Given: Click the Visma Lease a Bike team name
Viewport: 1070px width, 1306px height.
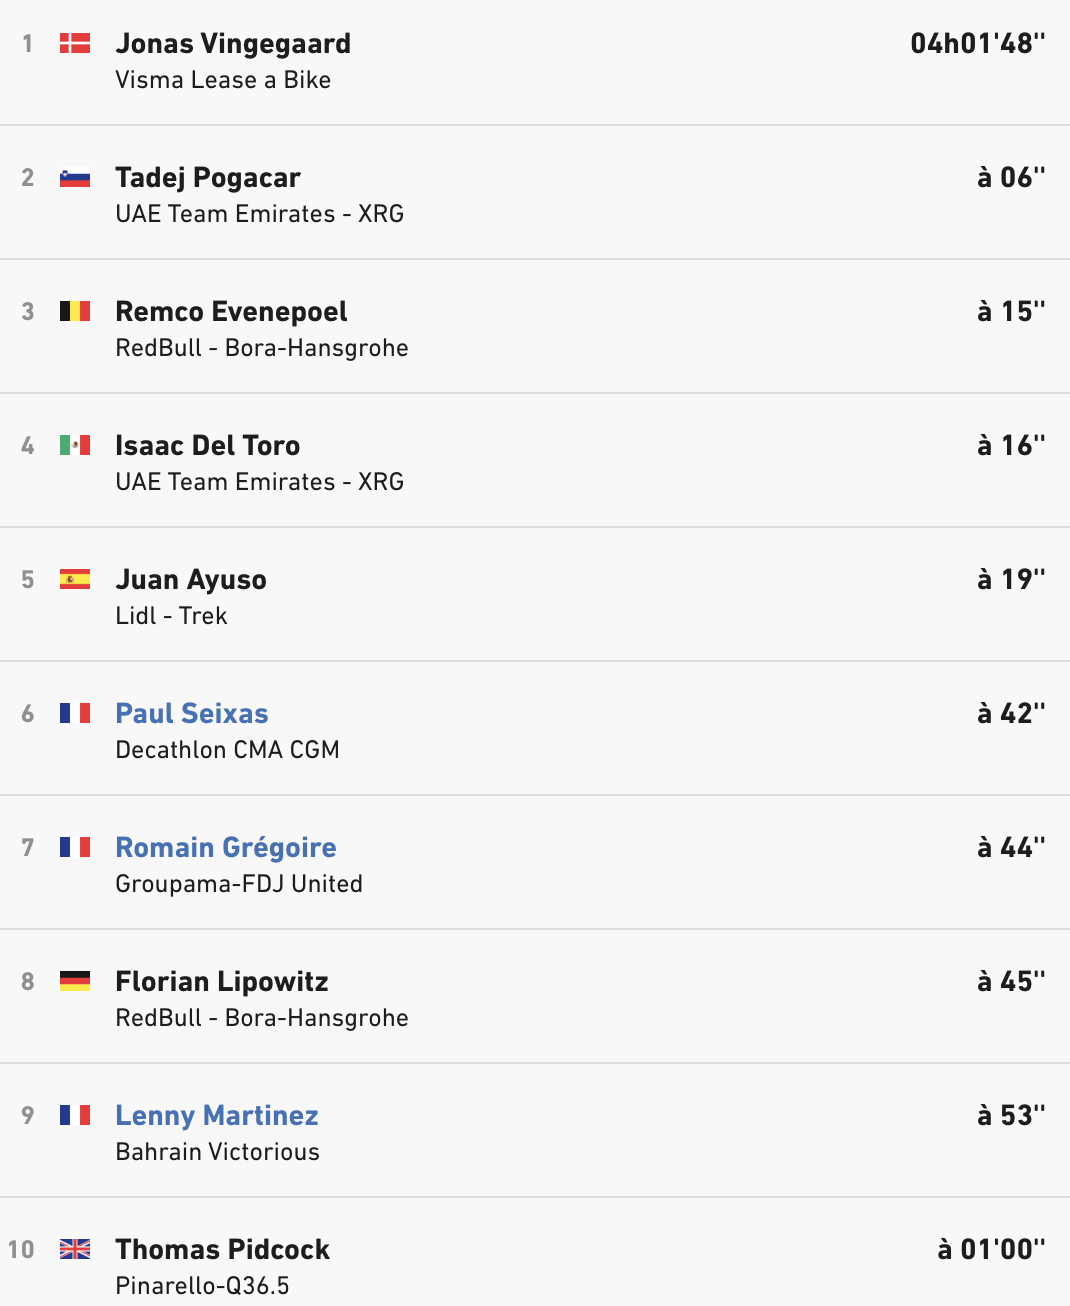Looking at the screenshot, I should pyautogui.click(x=223, y=80).
